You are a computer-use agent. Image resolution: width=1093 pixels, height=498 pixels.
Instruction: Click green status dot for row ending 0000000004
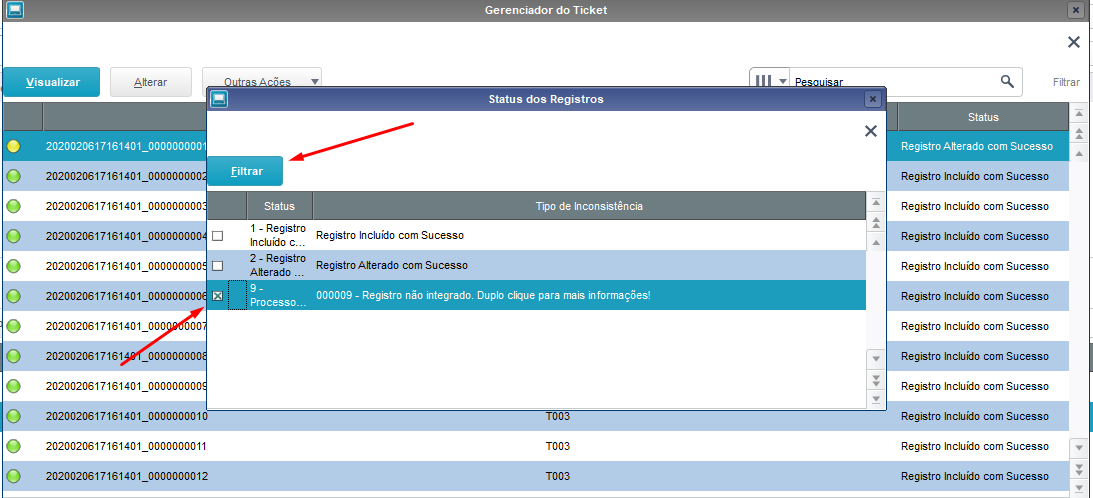click(x=13, y=236)
